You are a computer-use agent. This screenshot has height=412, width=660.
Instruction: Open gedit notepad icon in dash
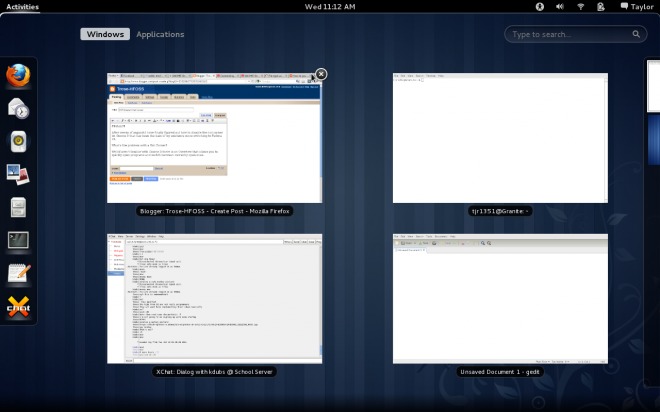pyautogui.click(x=19, y=273)
